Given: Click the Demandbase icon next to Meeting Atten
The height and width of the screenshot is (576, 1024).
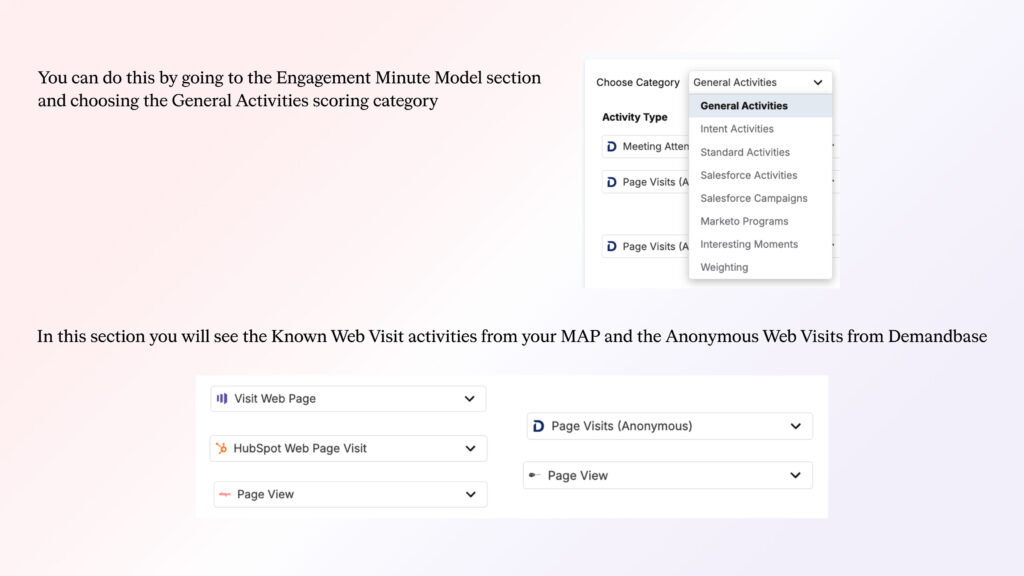Looking at the screenshot, I should click(611, 147).
